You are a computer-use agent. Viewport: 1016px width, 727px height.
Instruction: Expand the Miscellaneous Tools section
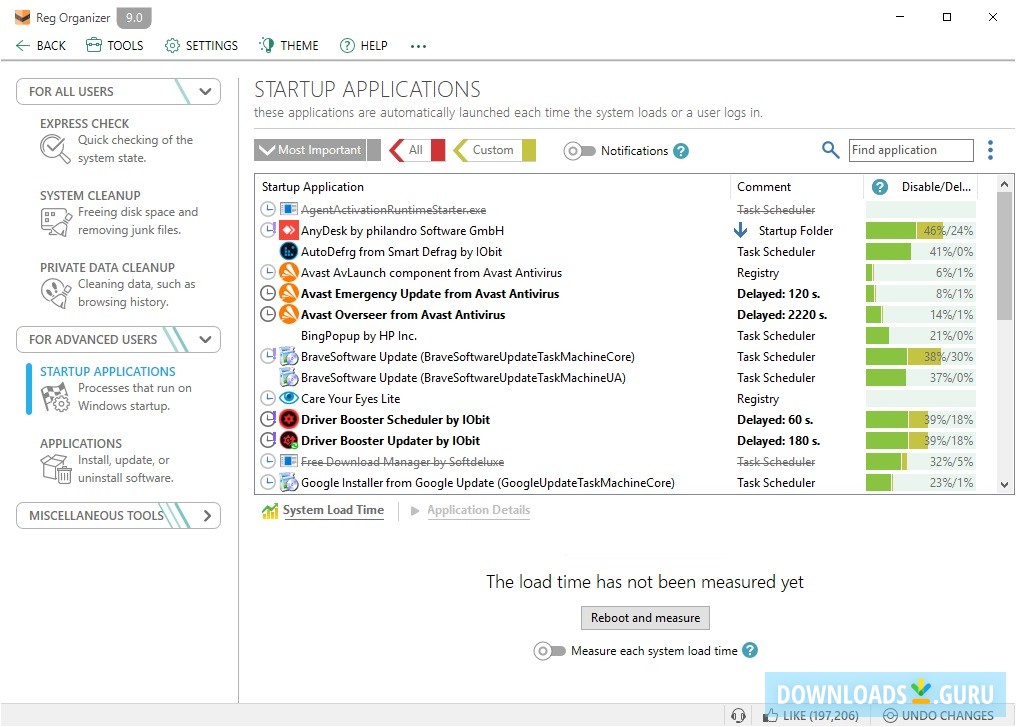[207, 516]
